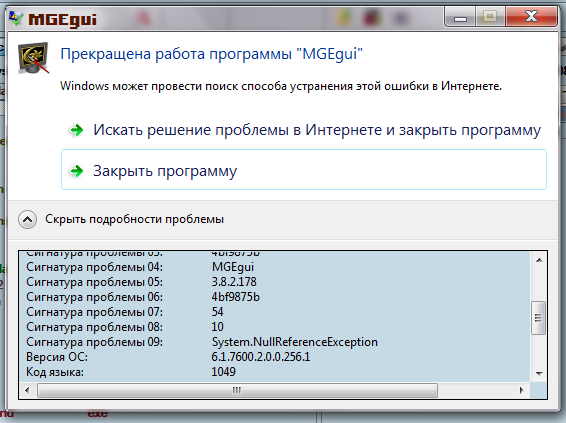Click the details vertical scrollbar up arrow
This screenshot has width=566, height=423.
tap(539, 260)
